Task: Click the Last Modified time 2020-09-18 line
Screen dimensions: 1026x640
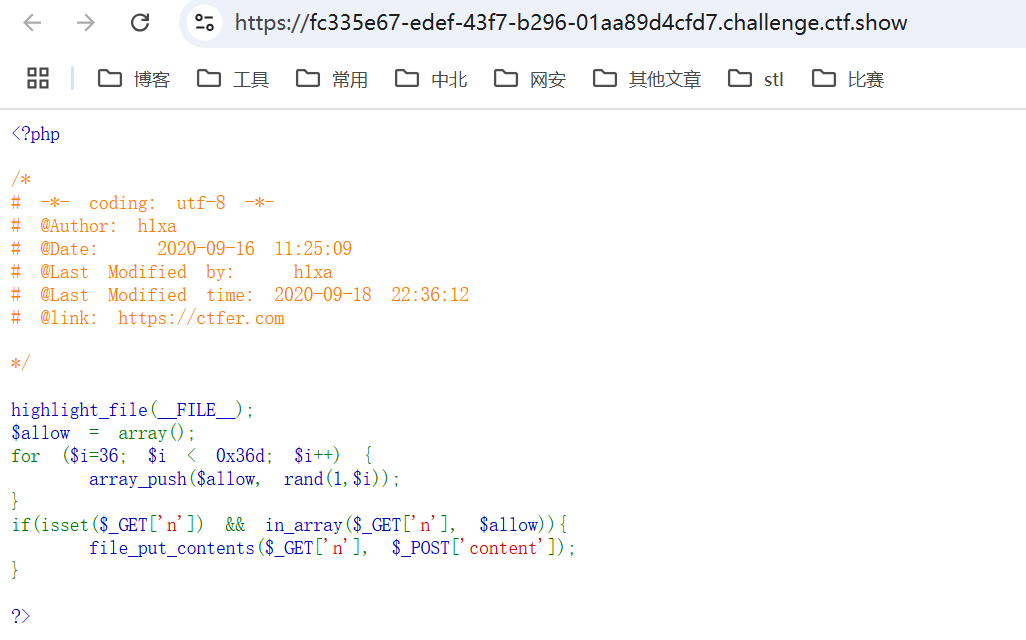Action: point(240,295)
